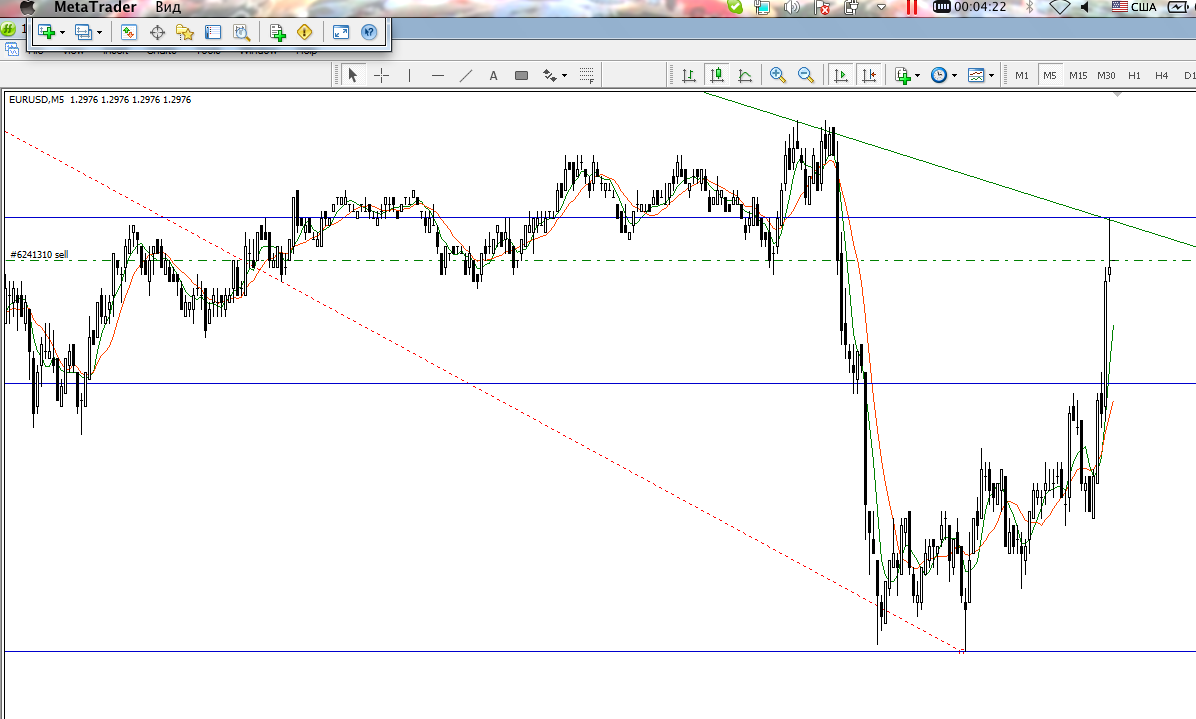Switch timeframe to M15
This screenshot has width=1196, height=719.
(1078, 75)
